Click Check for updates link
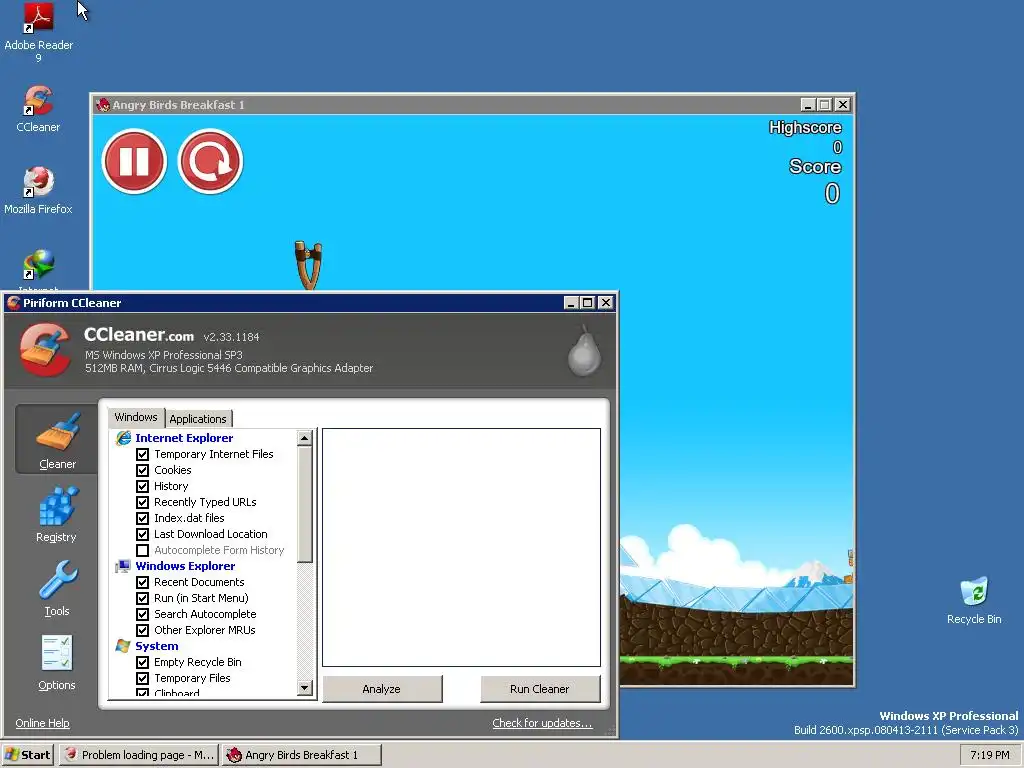Screen dimensions: 1024x768 point(542,723)
